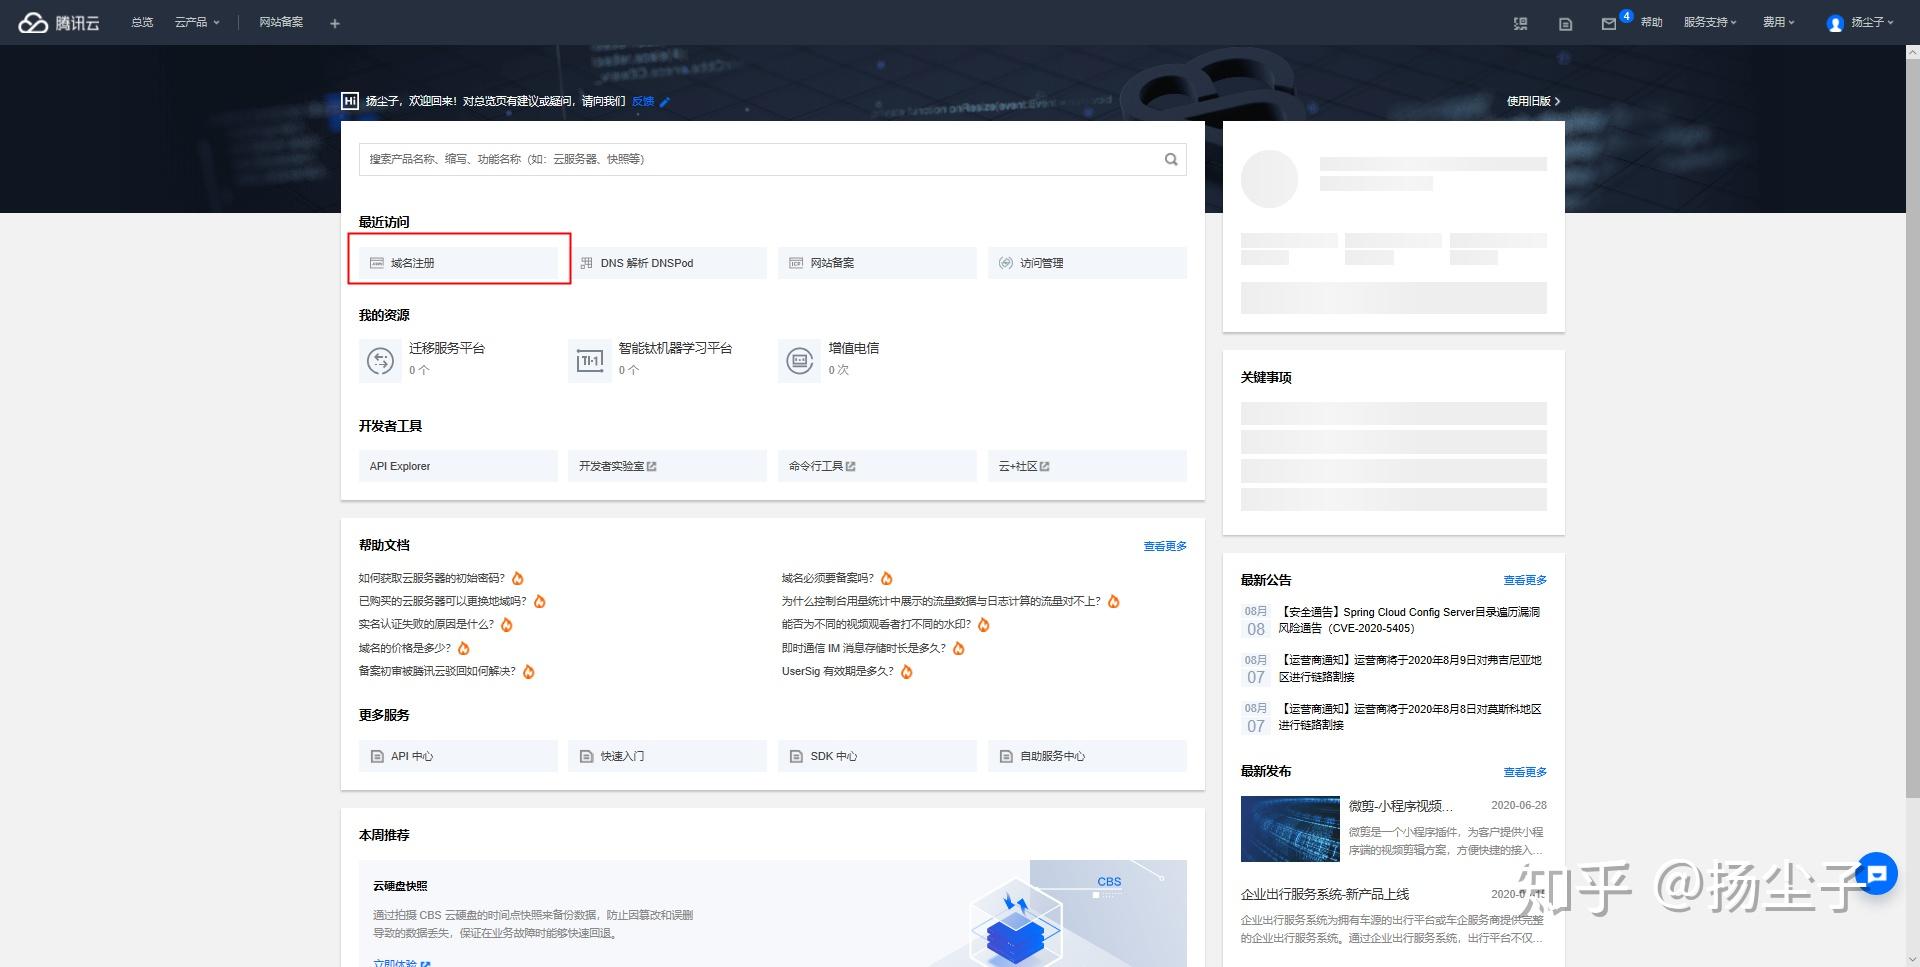Click the external-link icon on 云+社区
Viewport: 1920px width, 967px height.
(x=1045, y=466)
